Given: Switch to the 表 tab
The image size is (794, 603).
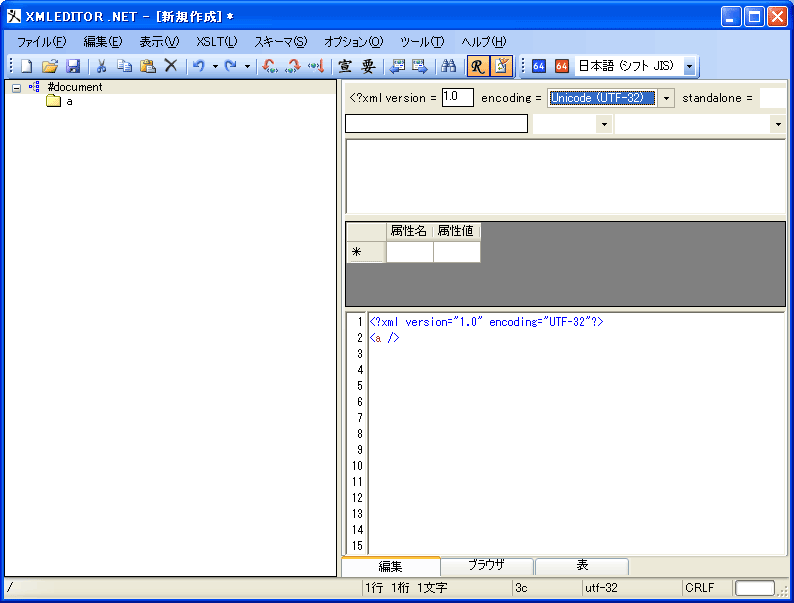Looking at the screenshot, I should coord(582,566).
